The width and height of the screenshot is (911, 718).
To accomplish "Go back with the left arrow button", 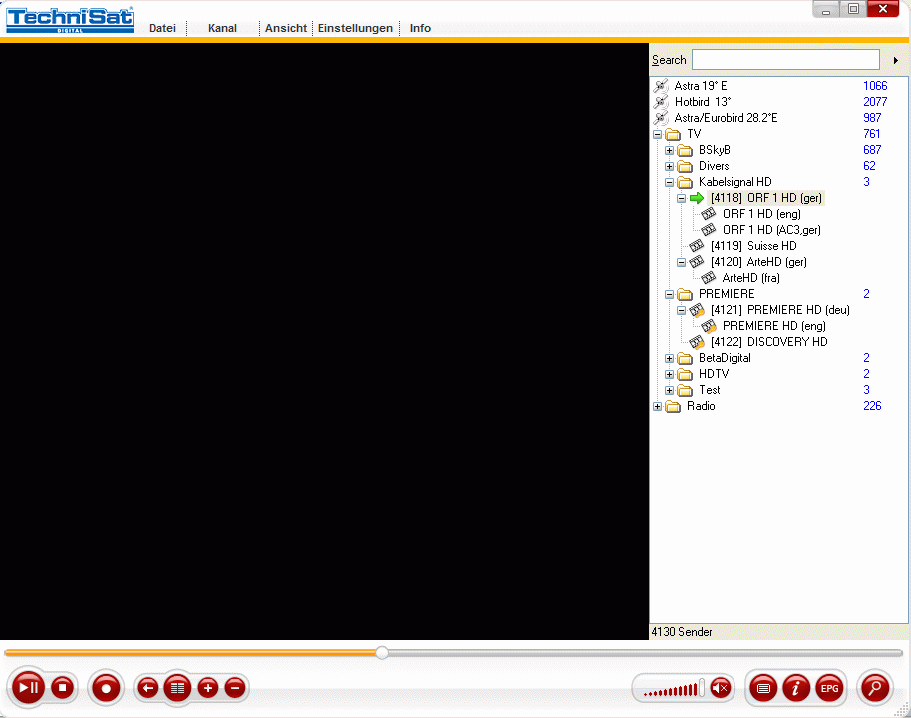I will (x=148, y=688).
